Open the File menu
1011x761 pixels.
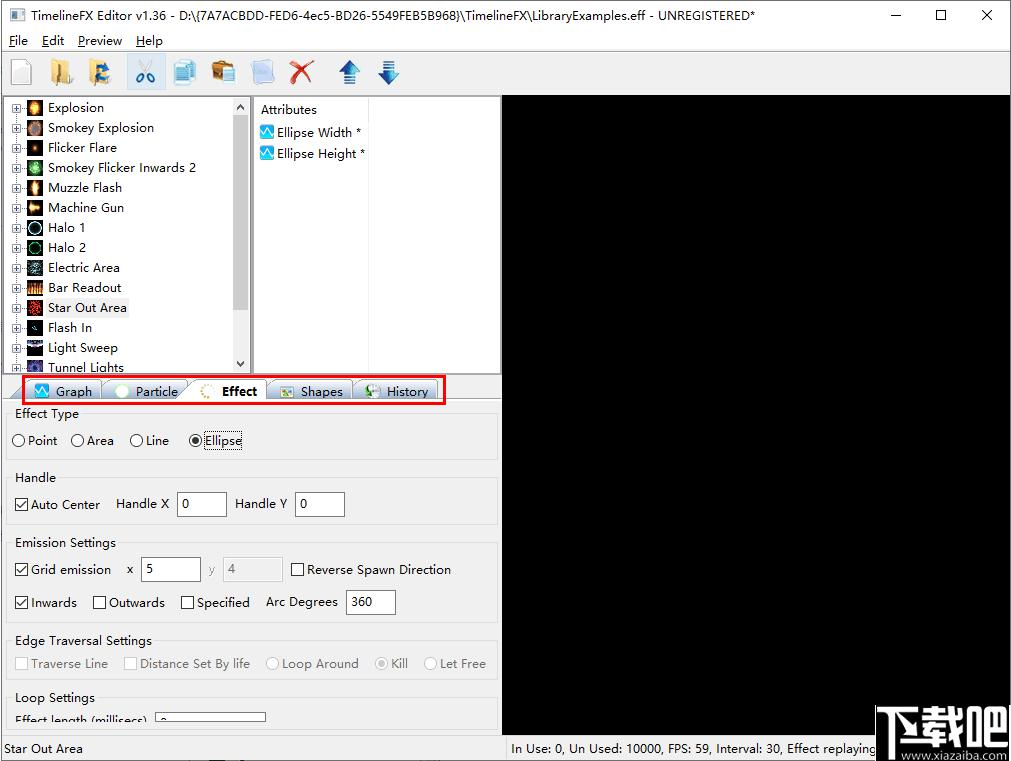(18, 41)
